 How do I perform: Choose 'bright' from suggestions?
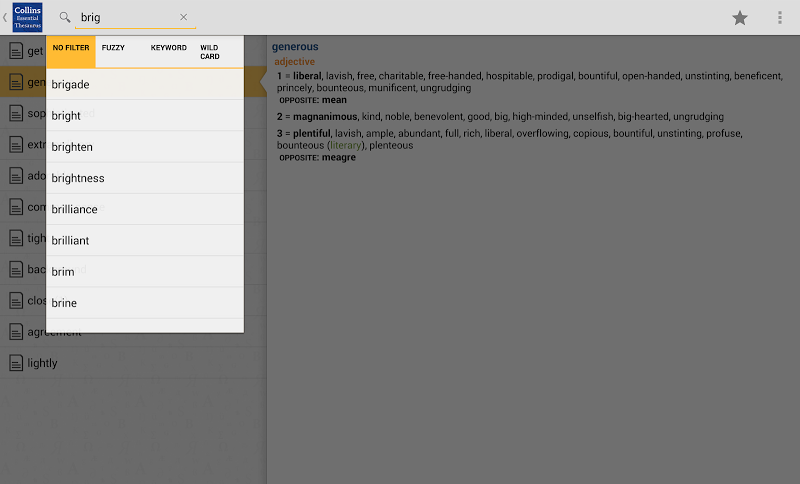point(145,116)
